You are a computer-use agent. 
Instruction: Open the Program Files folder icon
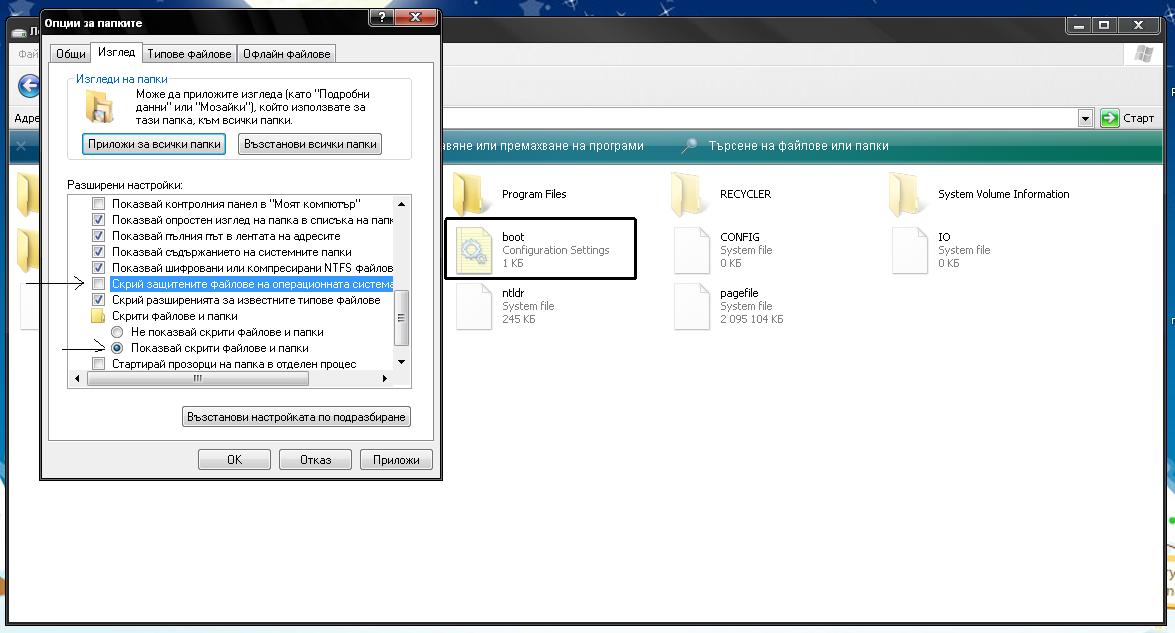(470, 193)
